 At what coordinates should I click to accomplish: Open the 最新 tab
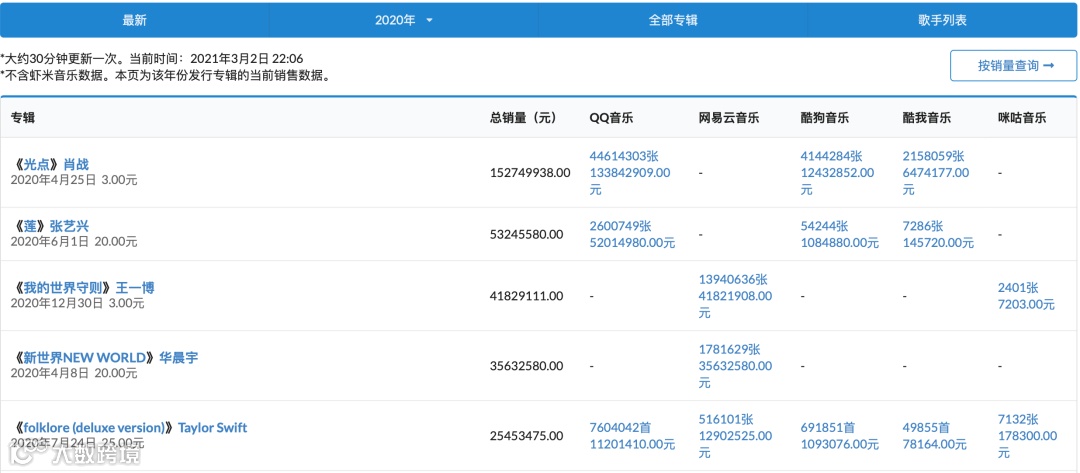134,21
